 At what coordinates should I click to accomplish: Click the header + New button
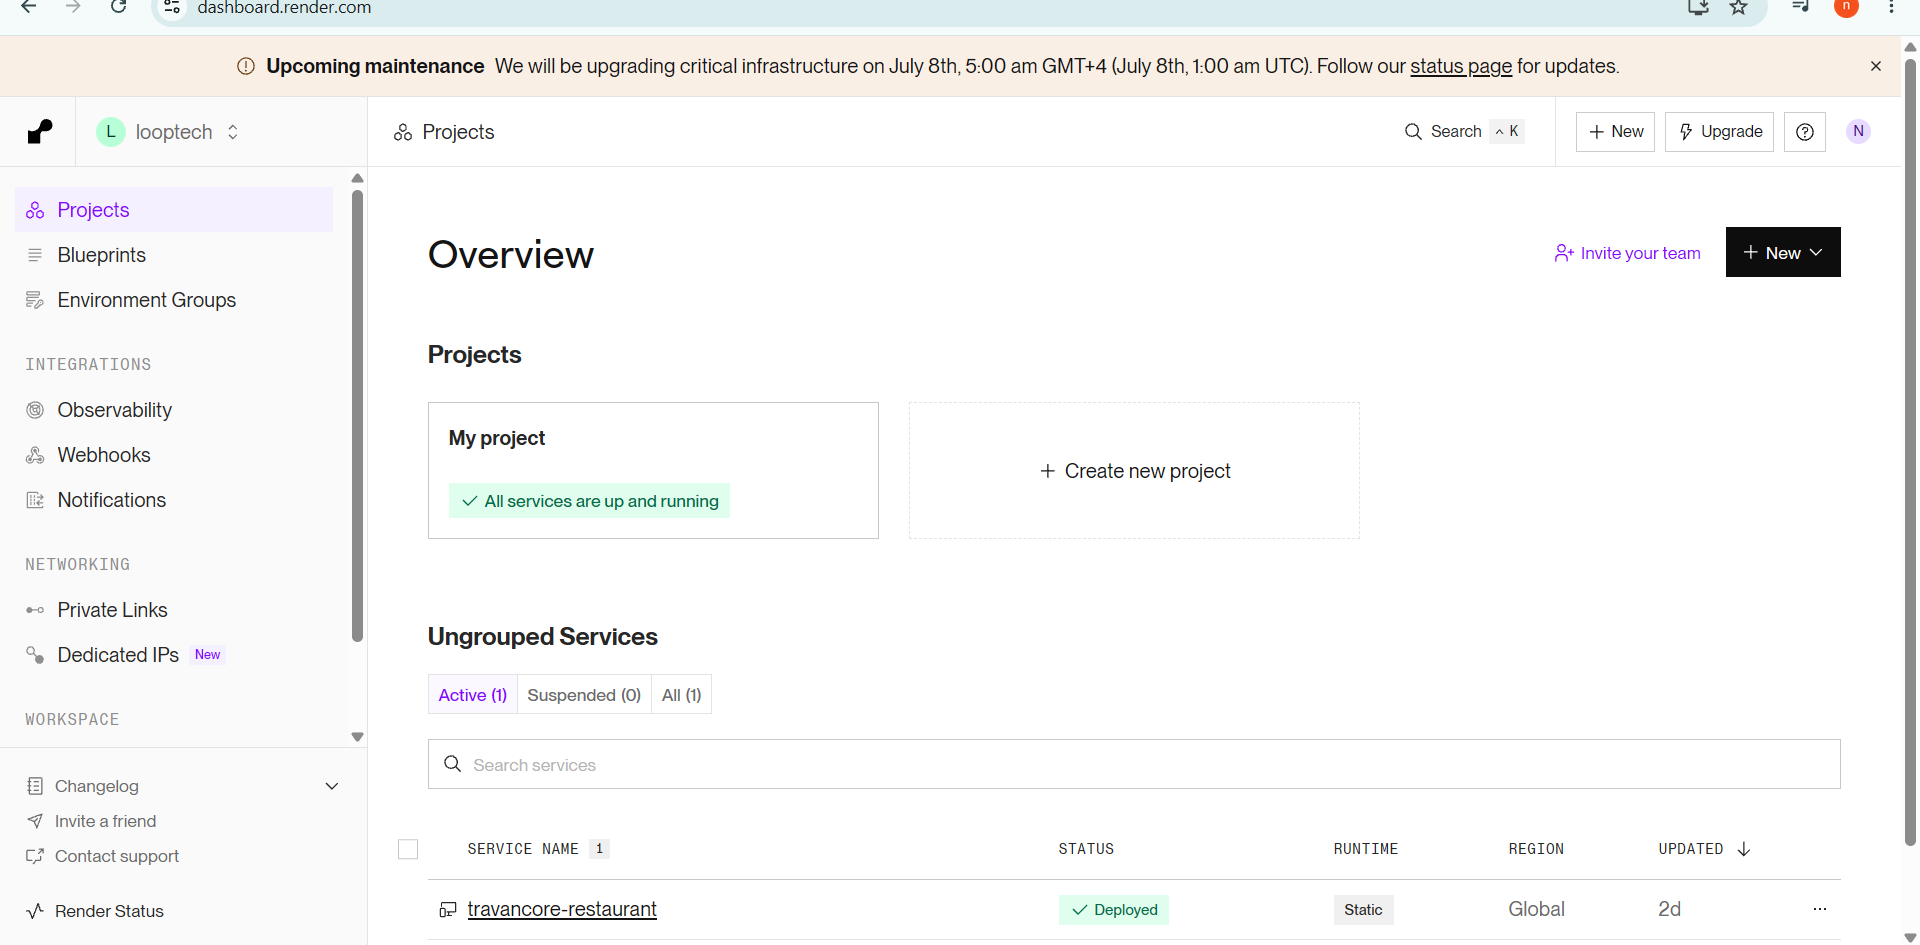[1615, 131]
